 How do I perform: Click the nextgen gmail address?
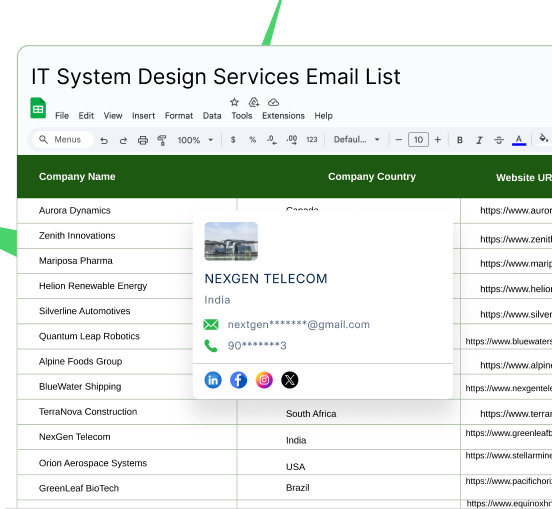click(299, 325)
